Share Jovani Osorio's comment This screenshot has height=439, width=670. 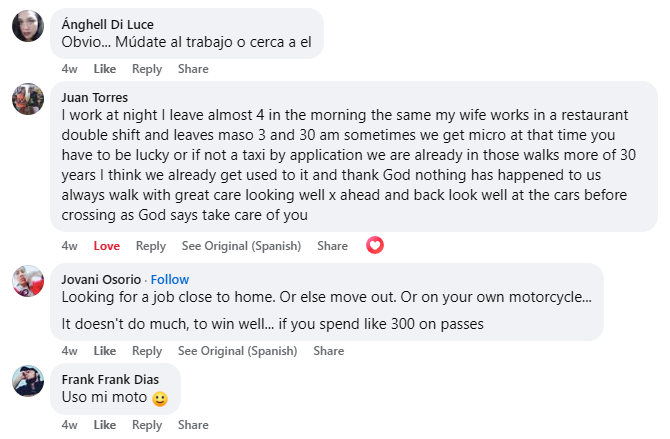[x=329, y=351]
